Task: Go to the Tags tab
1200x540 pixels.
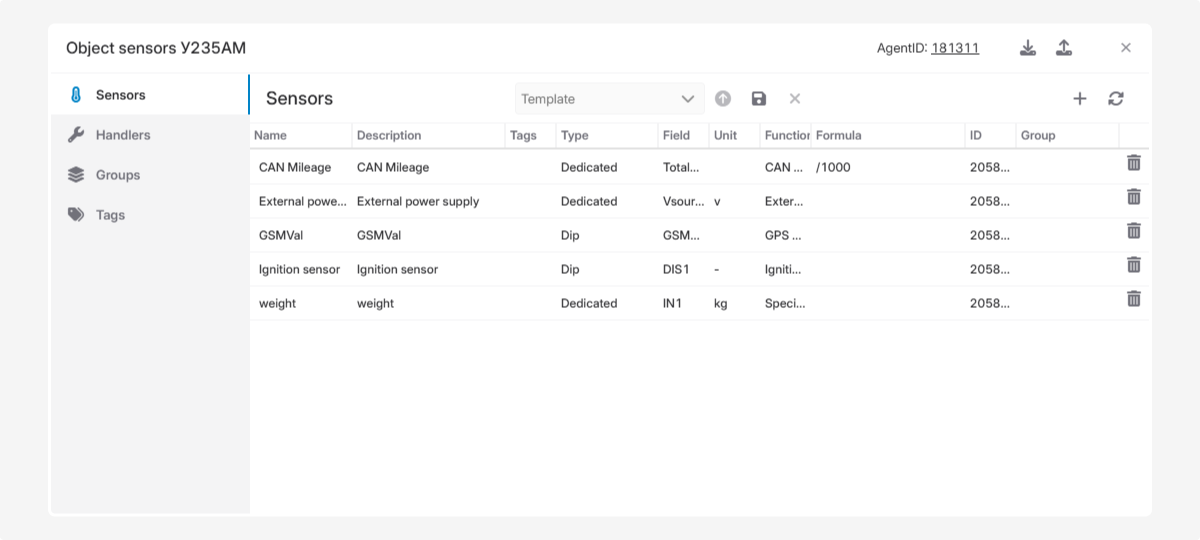Action: (110, 215)
